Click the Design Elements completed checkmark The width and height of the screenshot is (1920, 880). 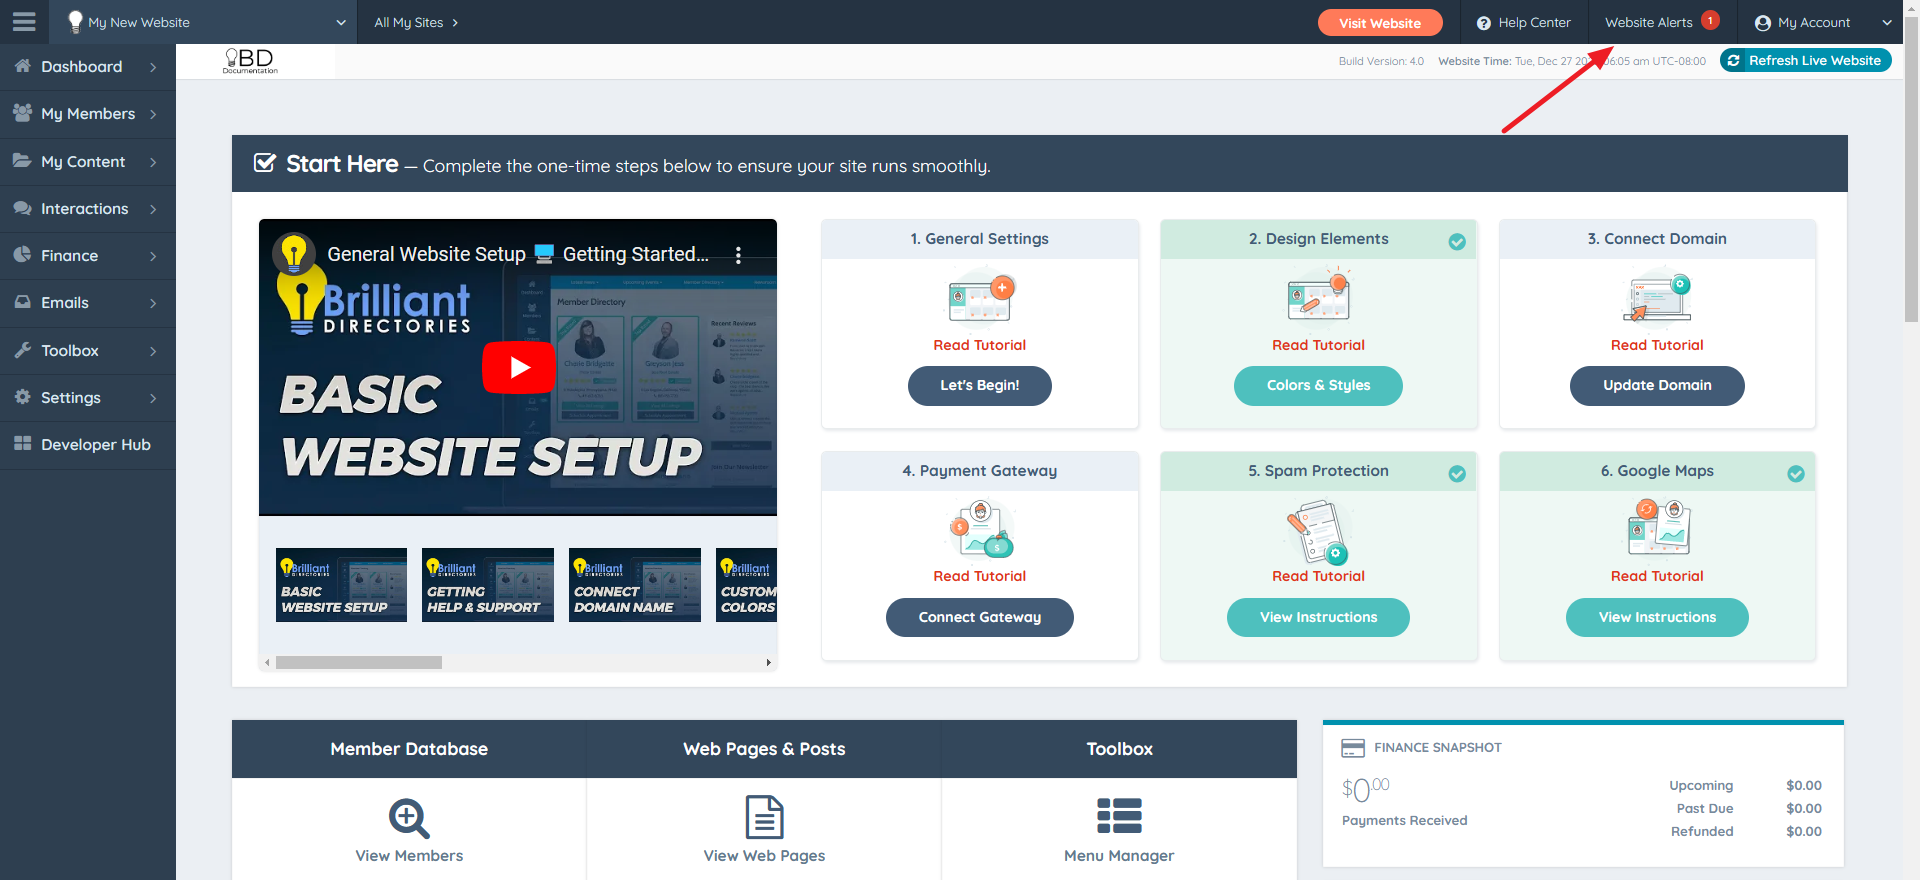click(1457, 241)
